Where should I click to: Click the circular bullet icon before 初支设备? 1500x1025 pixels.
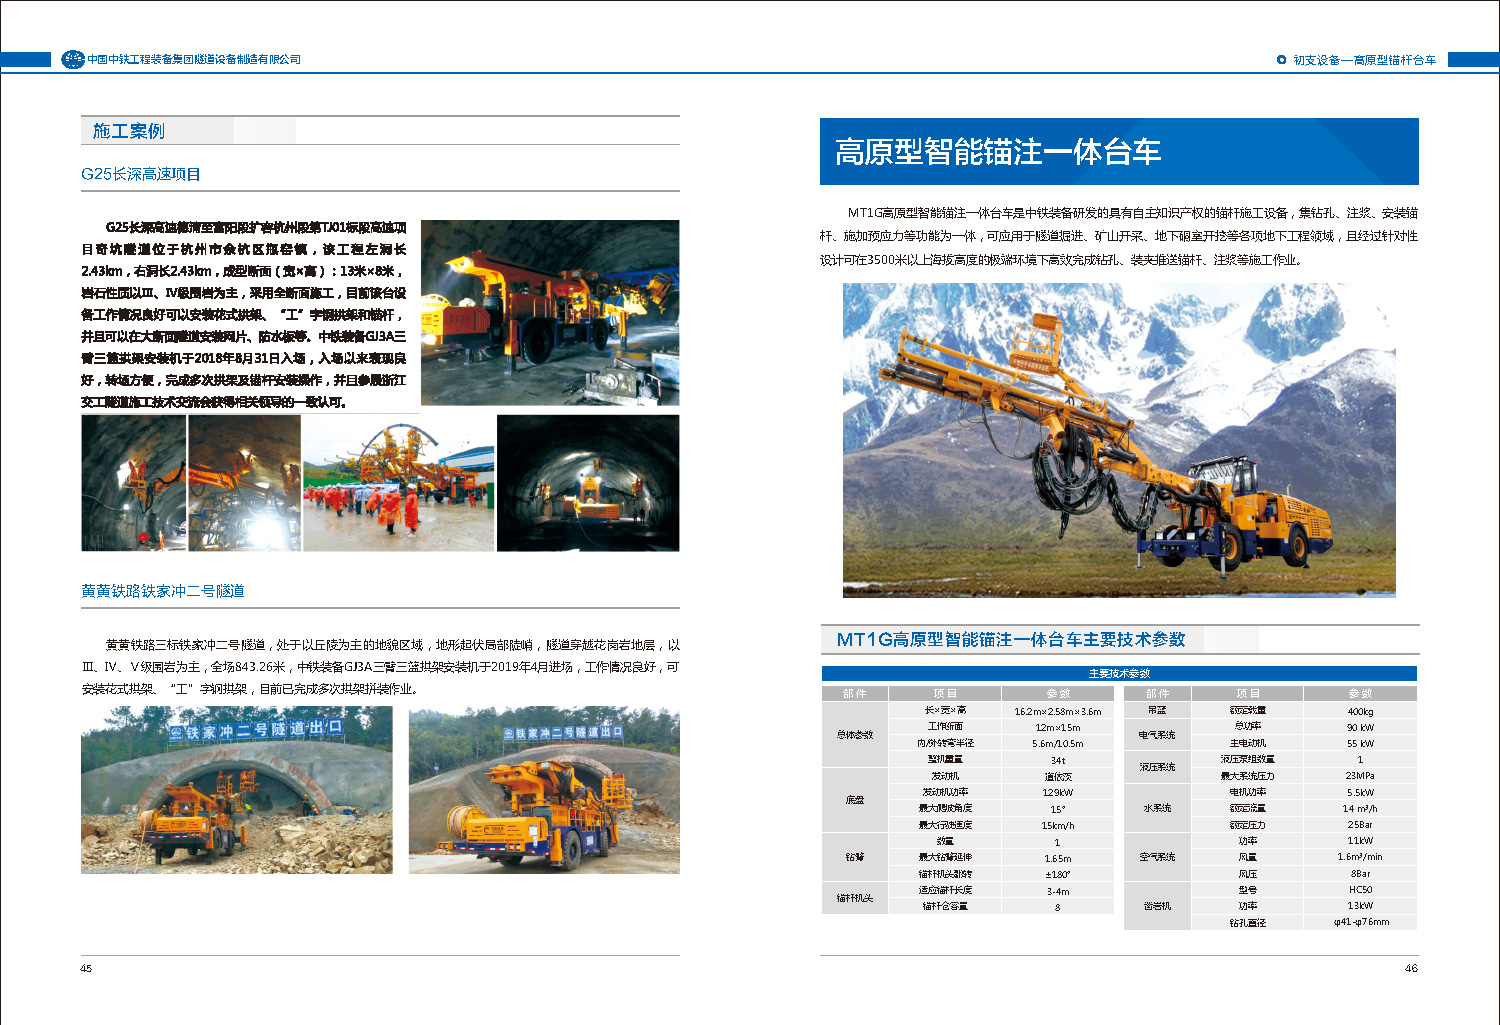[1281, 60]
